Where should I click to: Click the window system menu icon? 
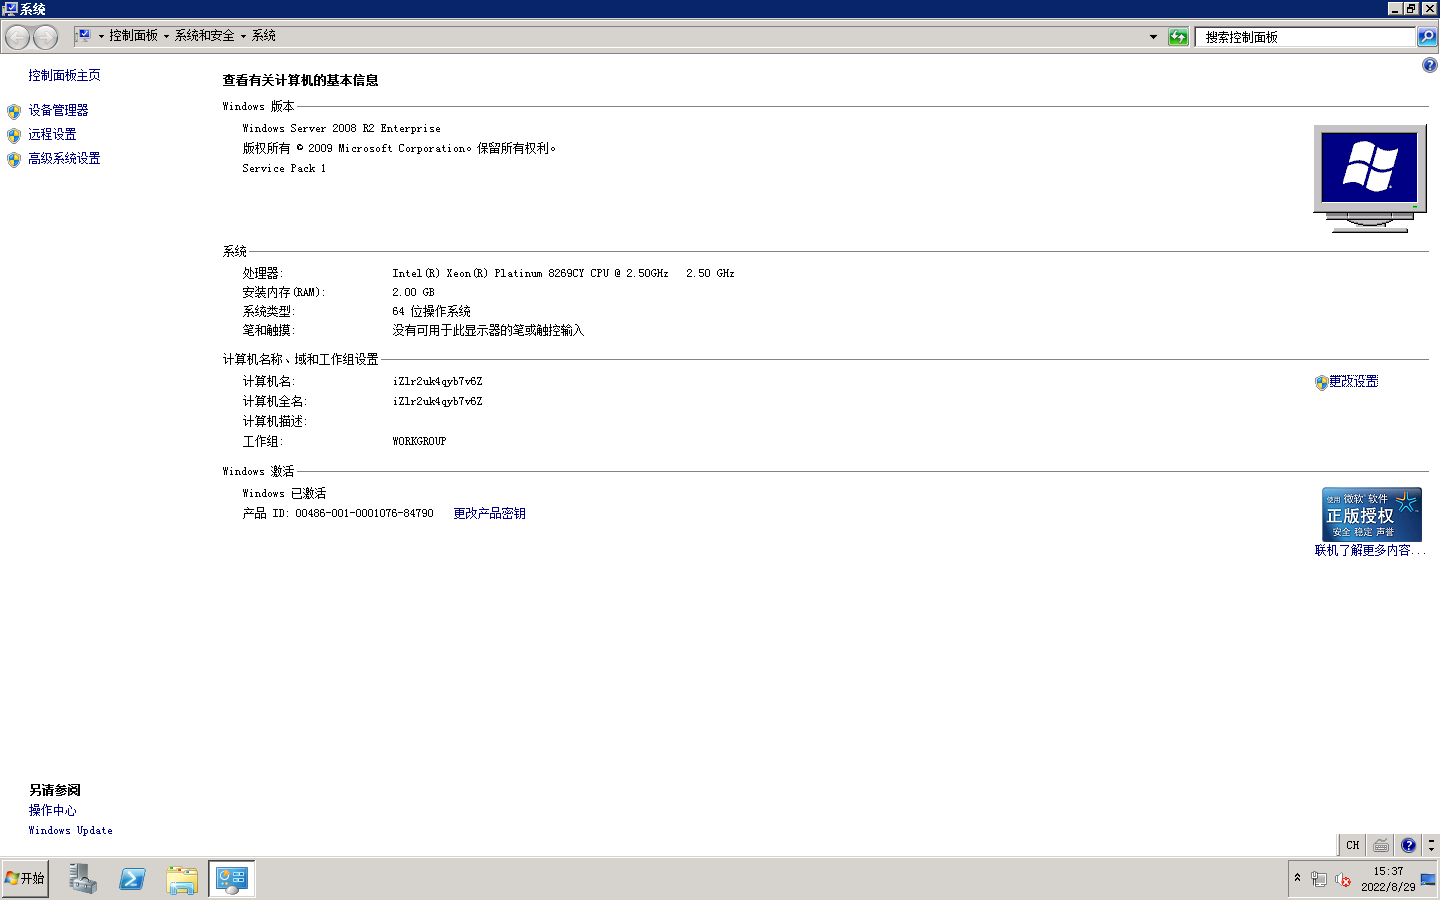[10, 9]
